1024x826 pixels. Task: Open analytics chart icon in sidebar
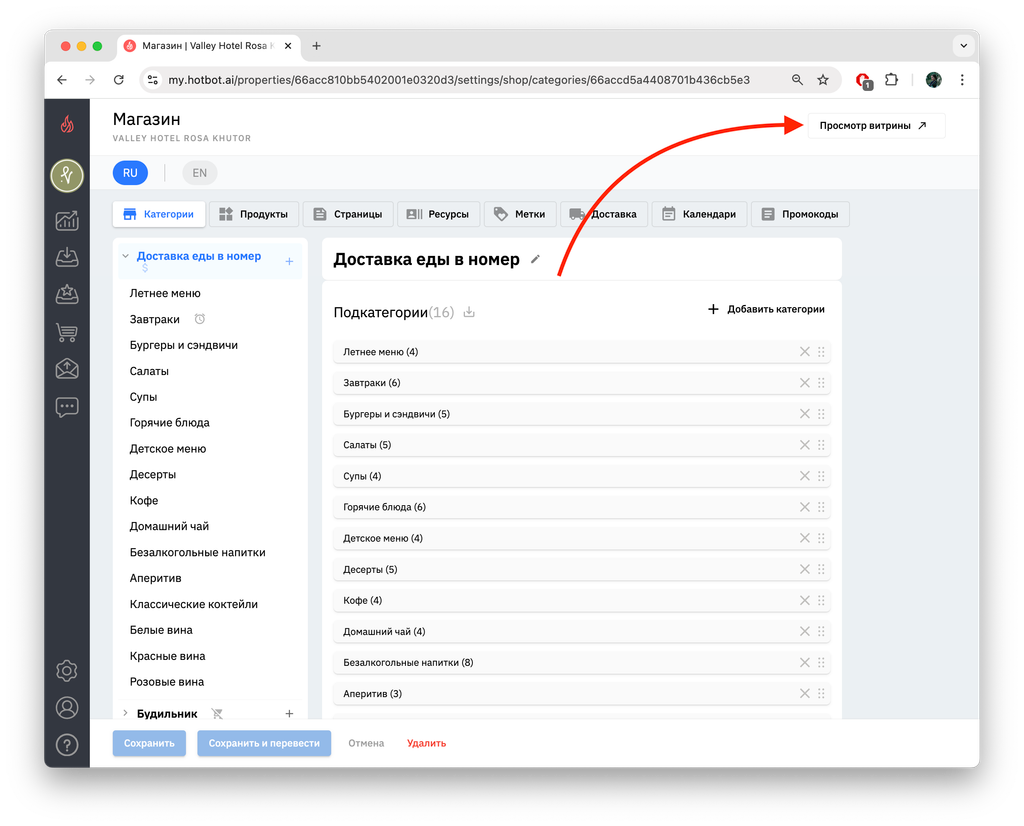coord(67,221)
